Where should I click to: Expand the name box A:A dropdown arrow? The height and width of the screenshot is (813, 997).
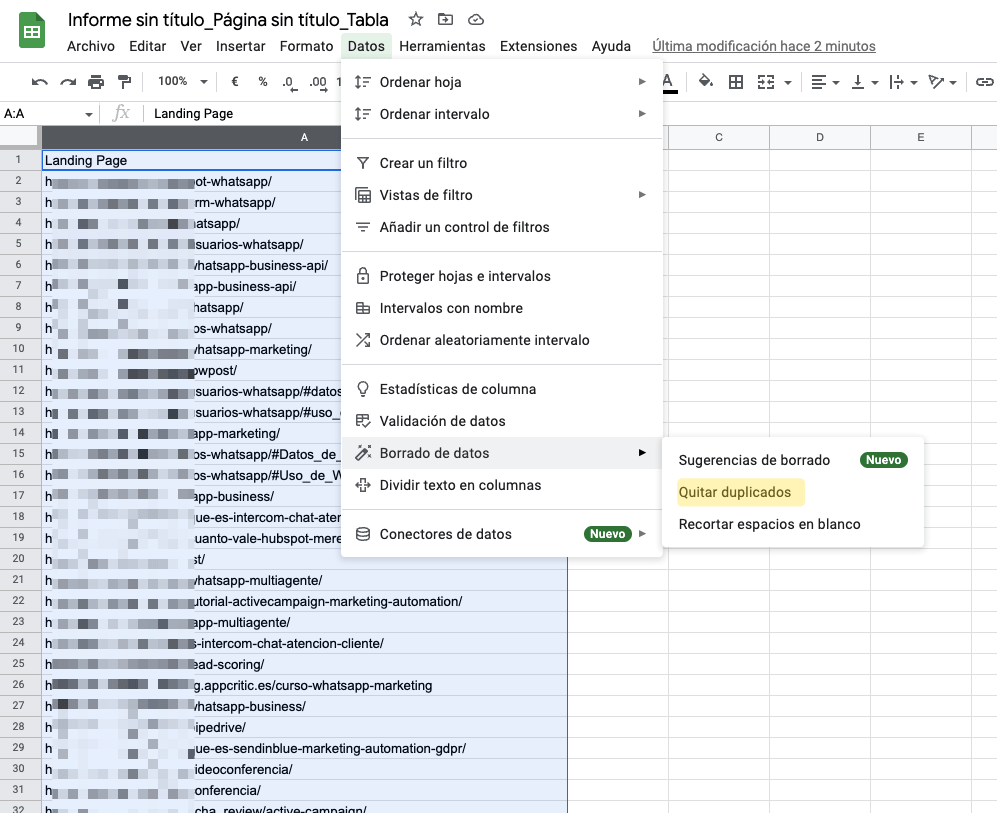tap(89, 114)
